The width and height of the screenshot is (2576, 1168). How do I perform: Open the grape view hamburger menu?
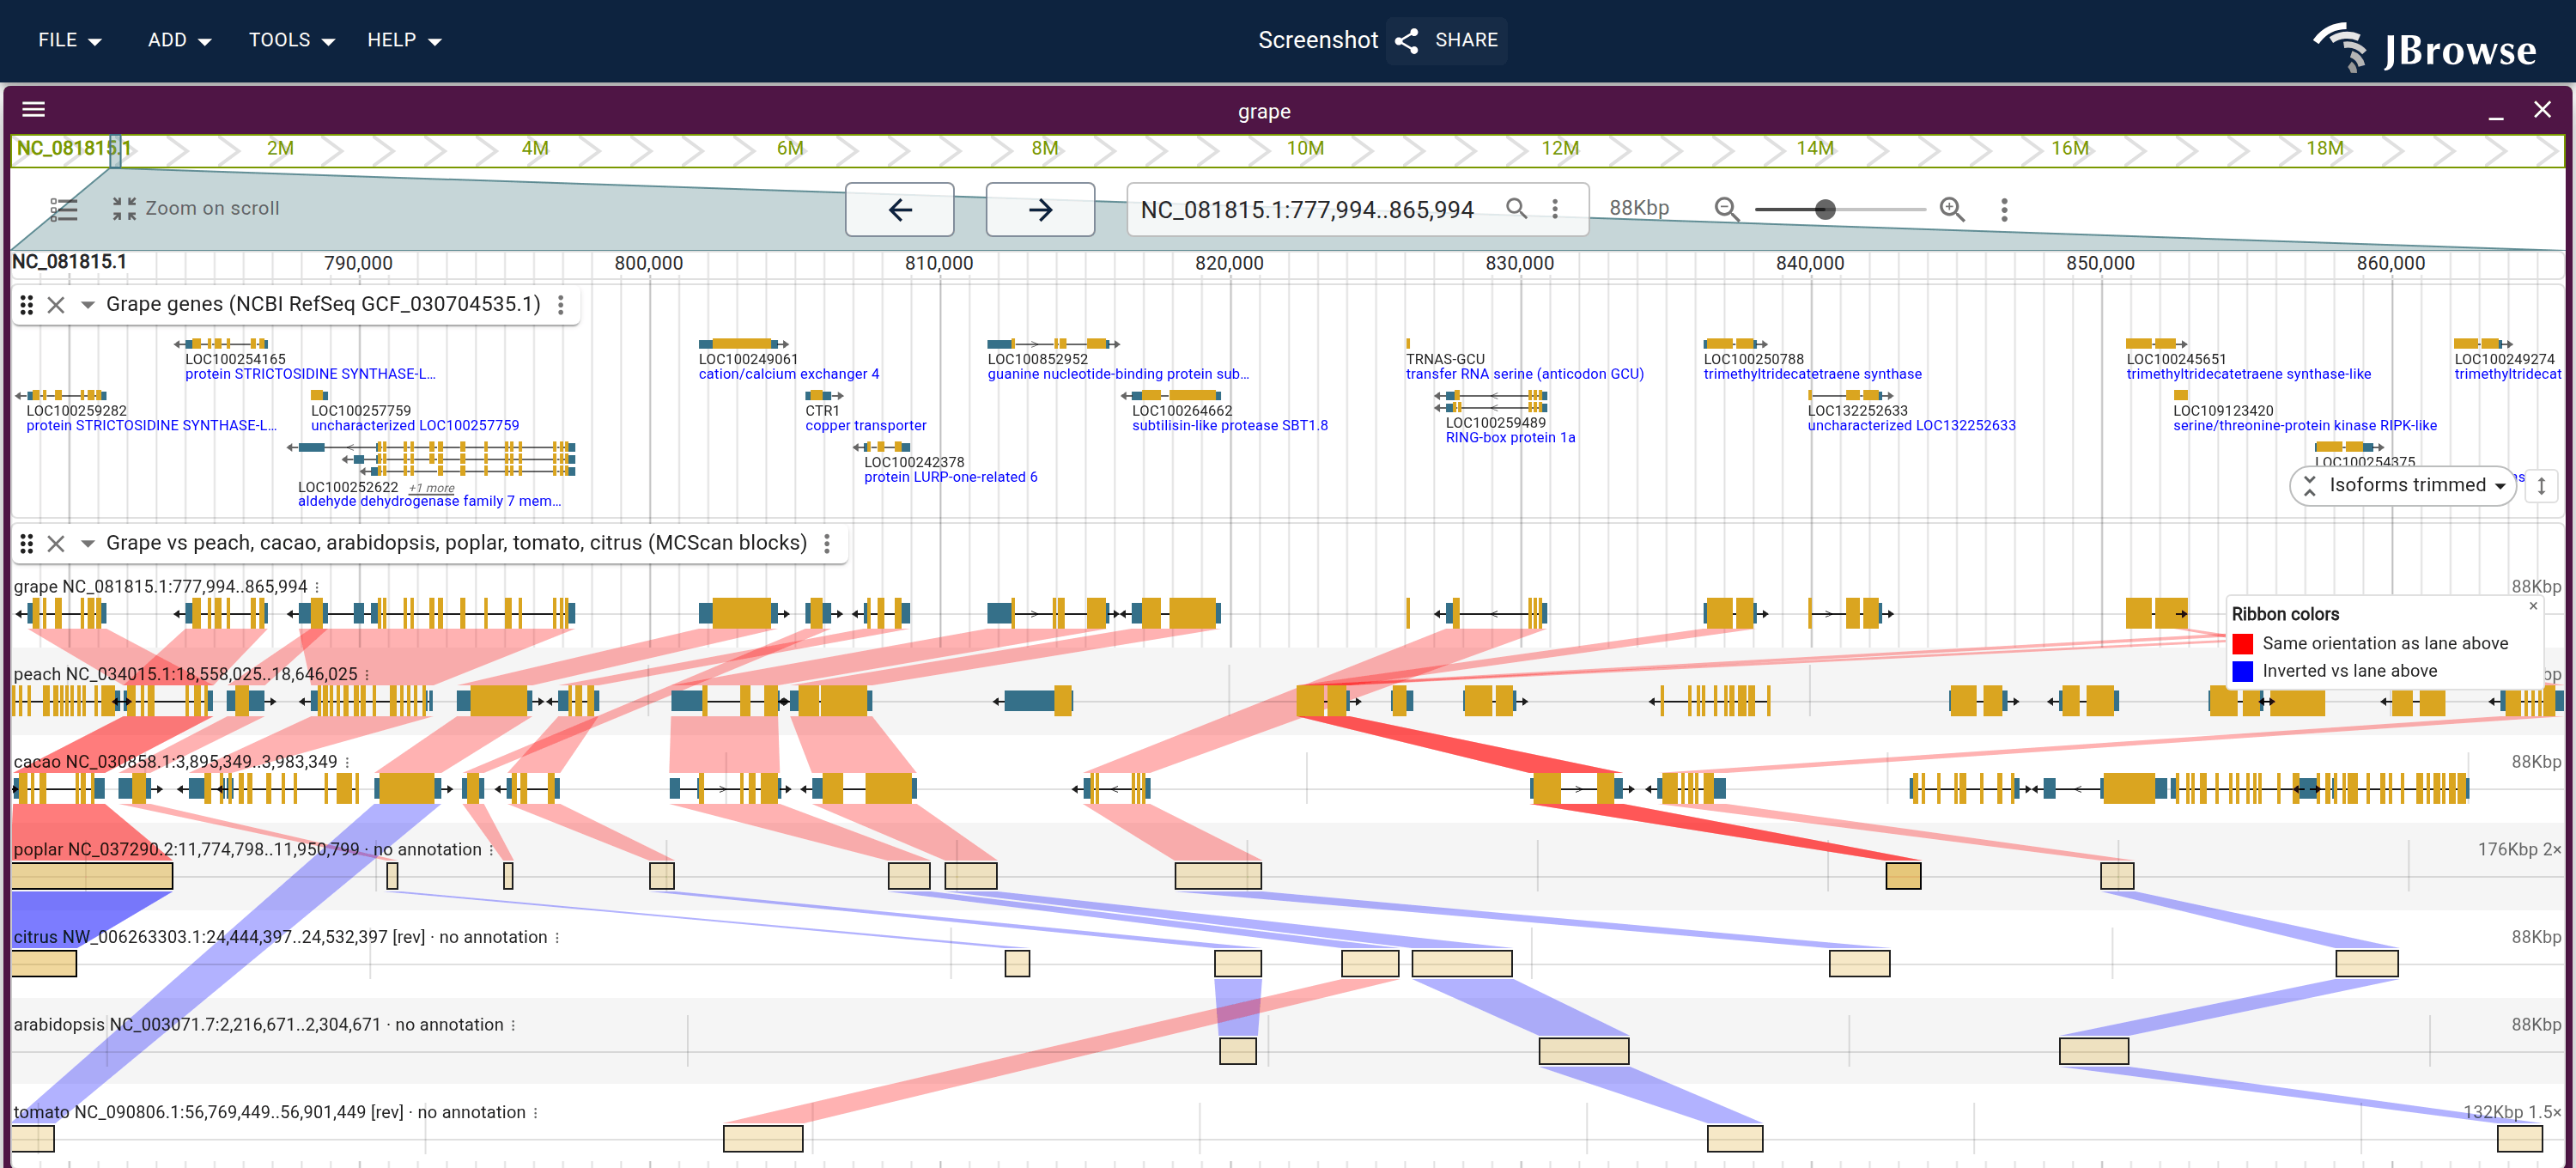(34, 110)
